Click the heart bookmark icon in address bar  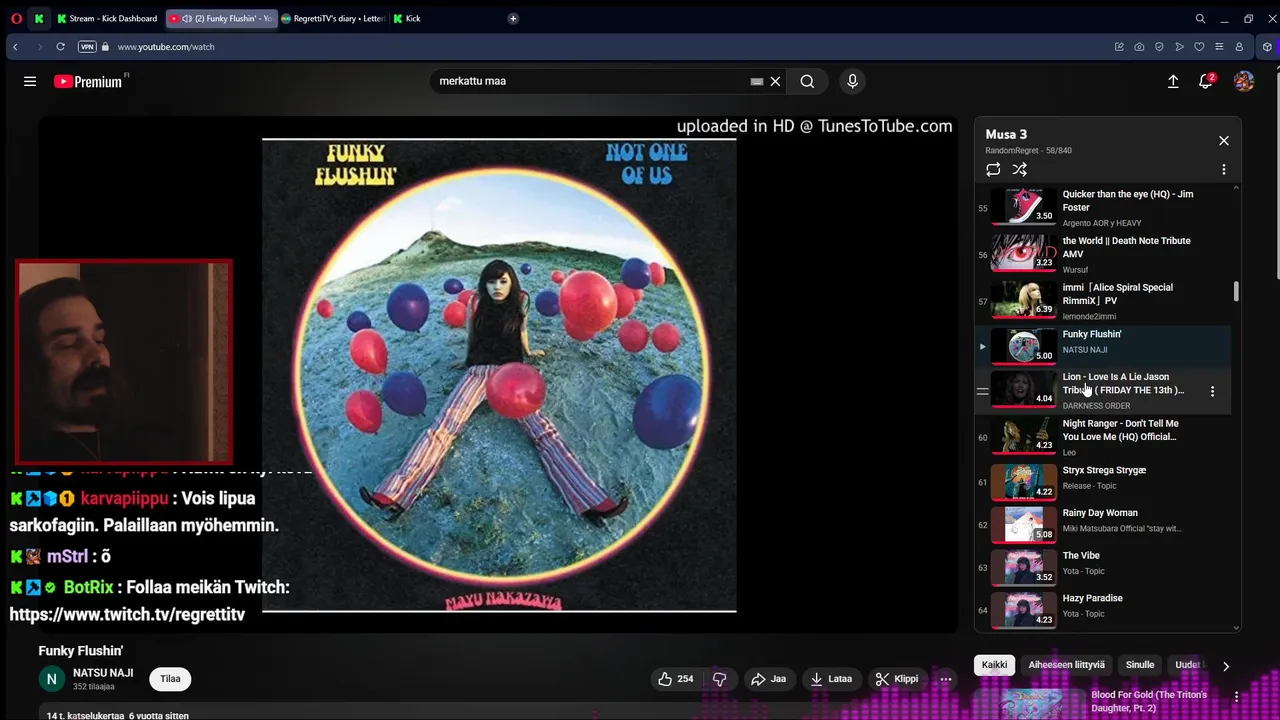[x=1199, y=47]
